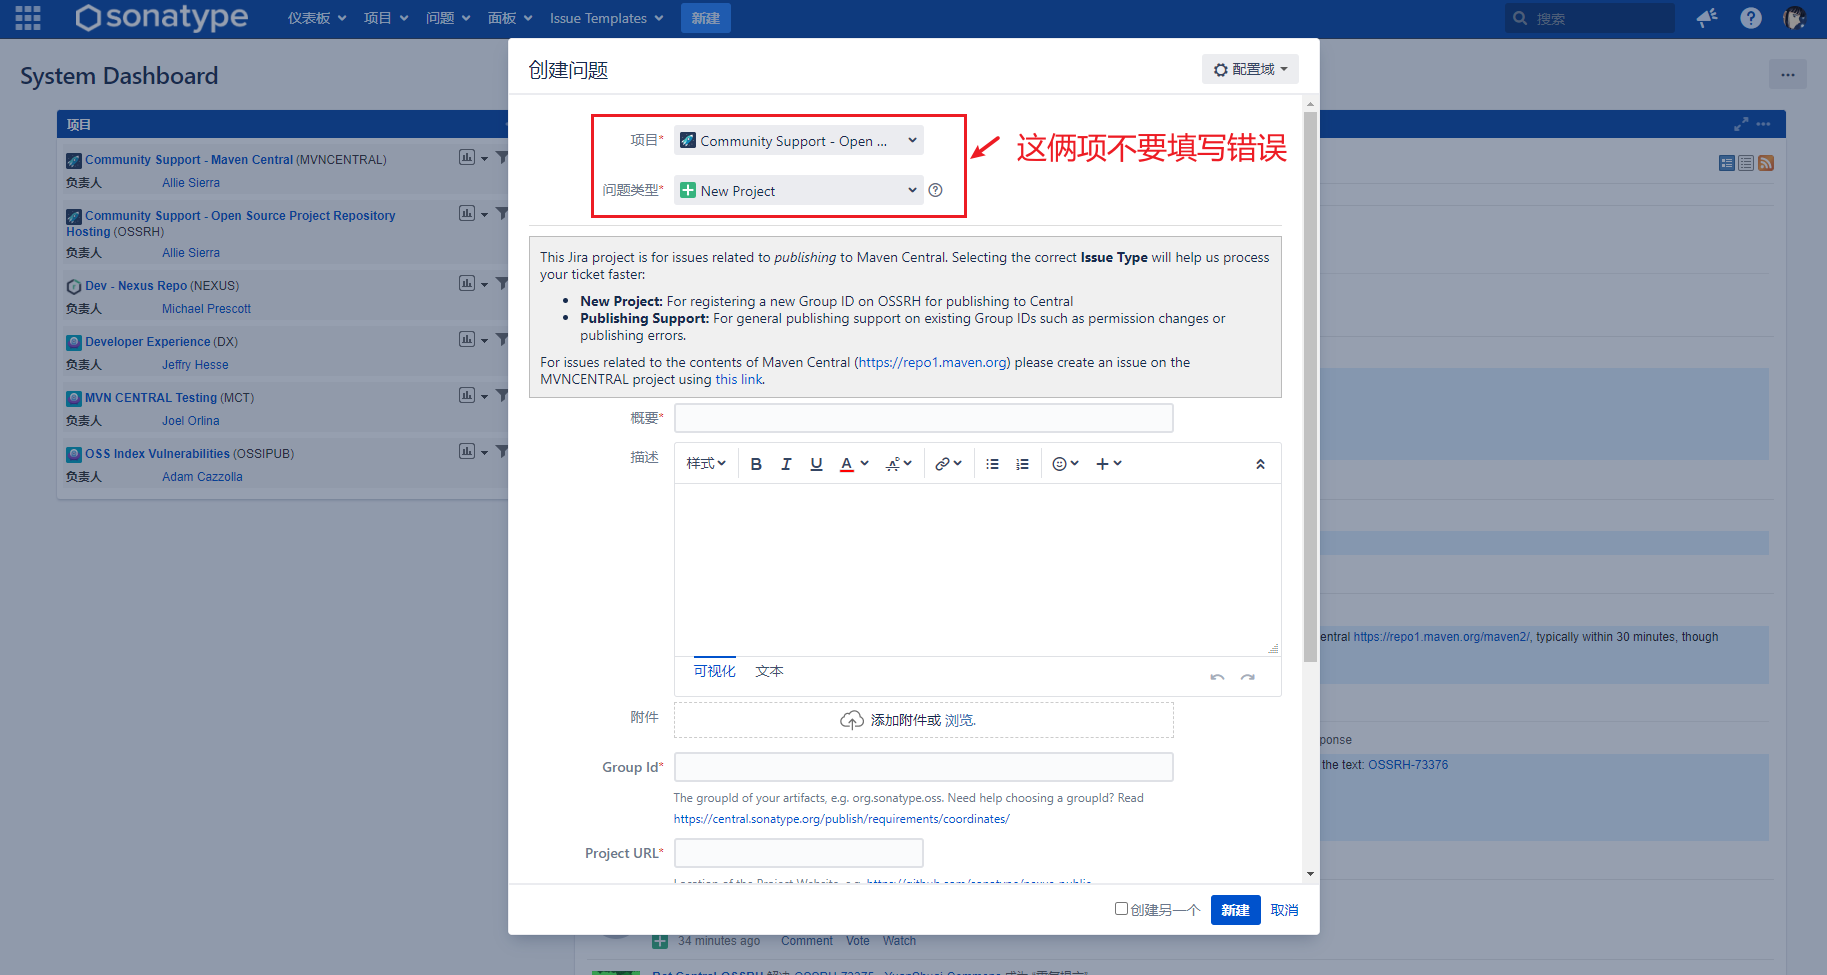Insert a numbered list
Screen dimensions: 1827x975
pyautogui.click(x=1022, y=464)
